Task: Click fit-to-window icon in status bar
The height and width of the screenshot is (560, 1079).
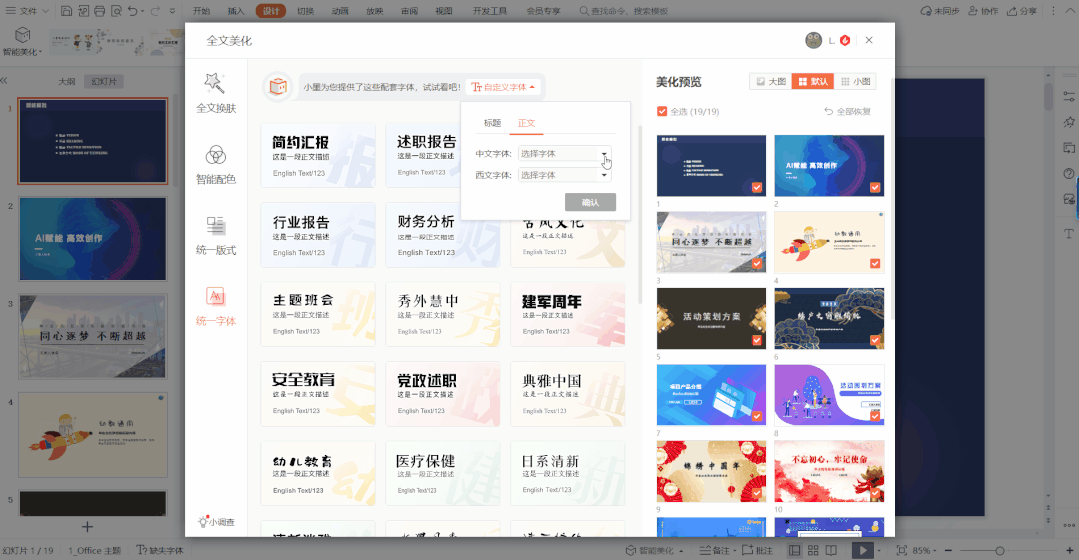Action: 901,550
